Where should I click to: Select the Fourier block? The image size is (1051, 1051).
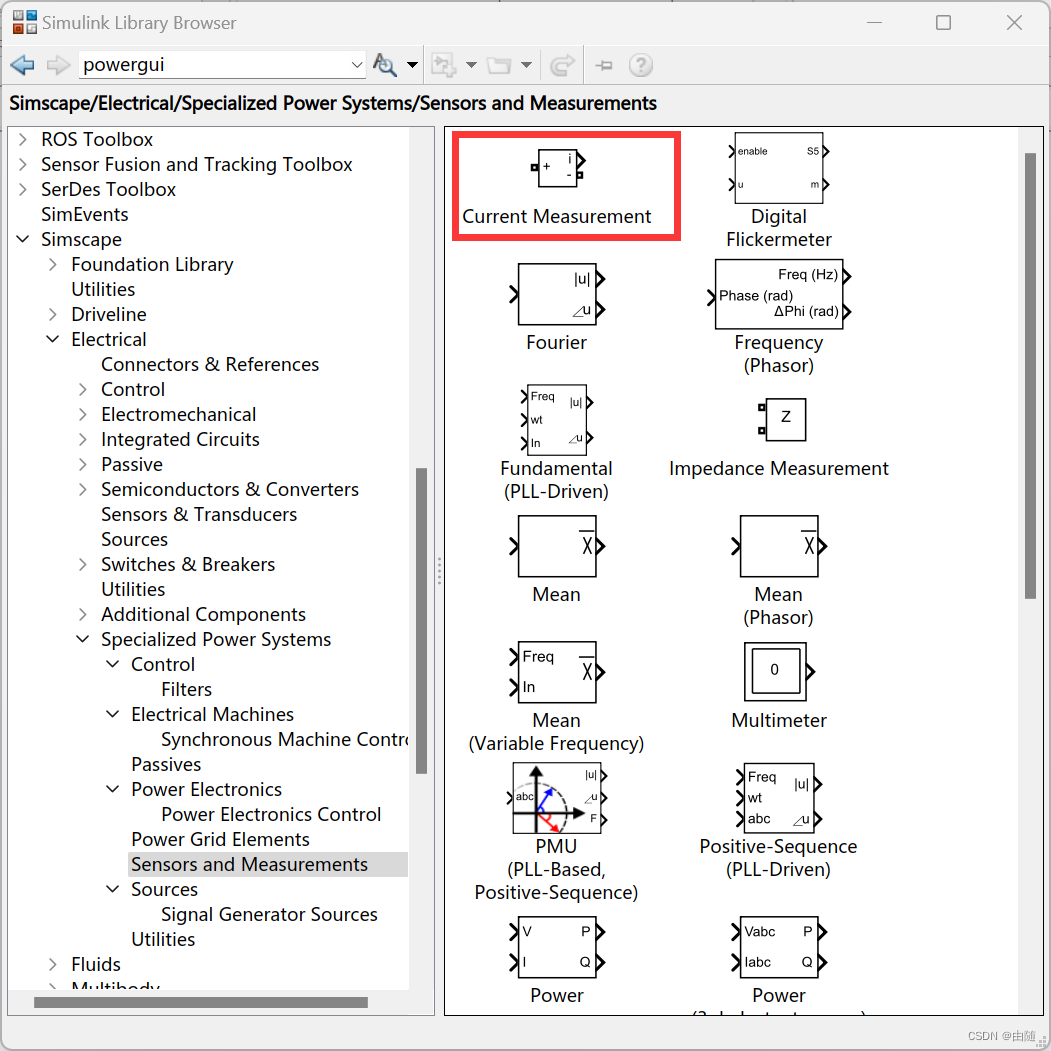556,294
